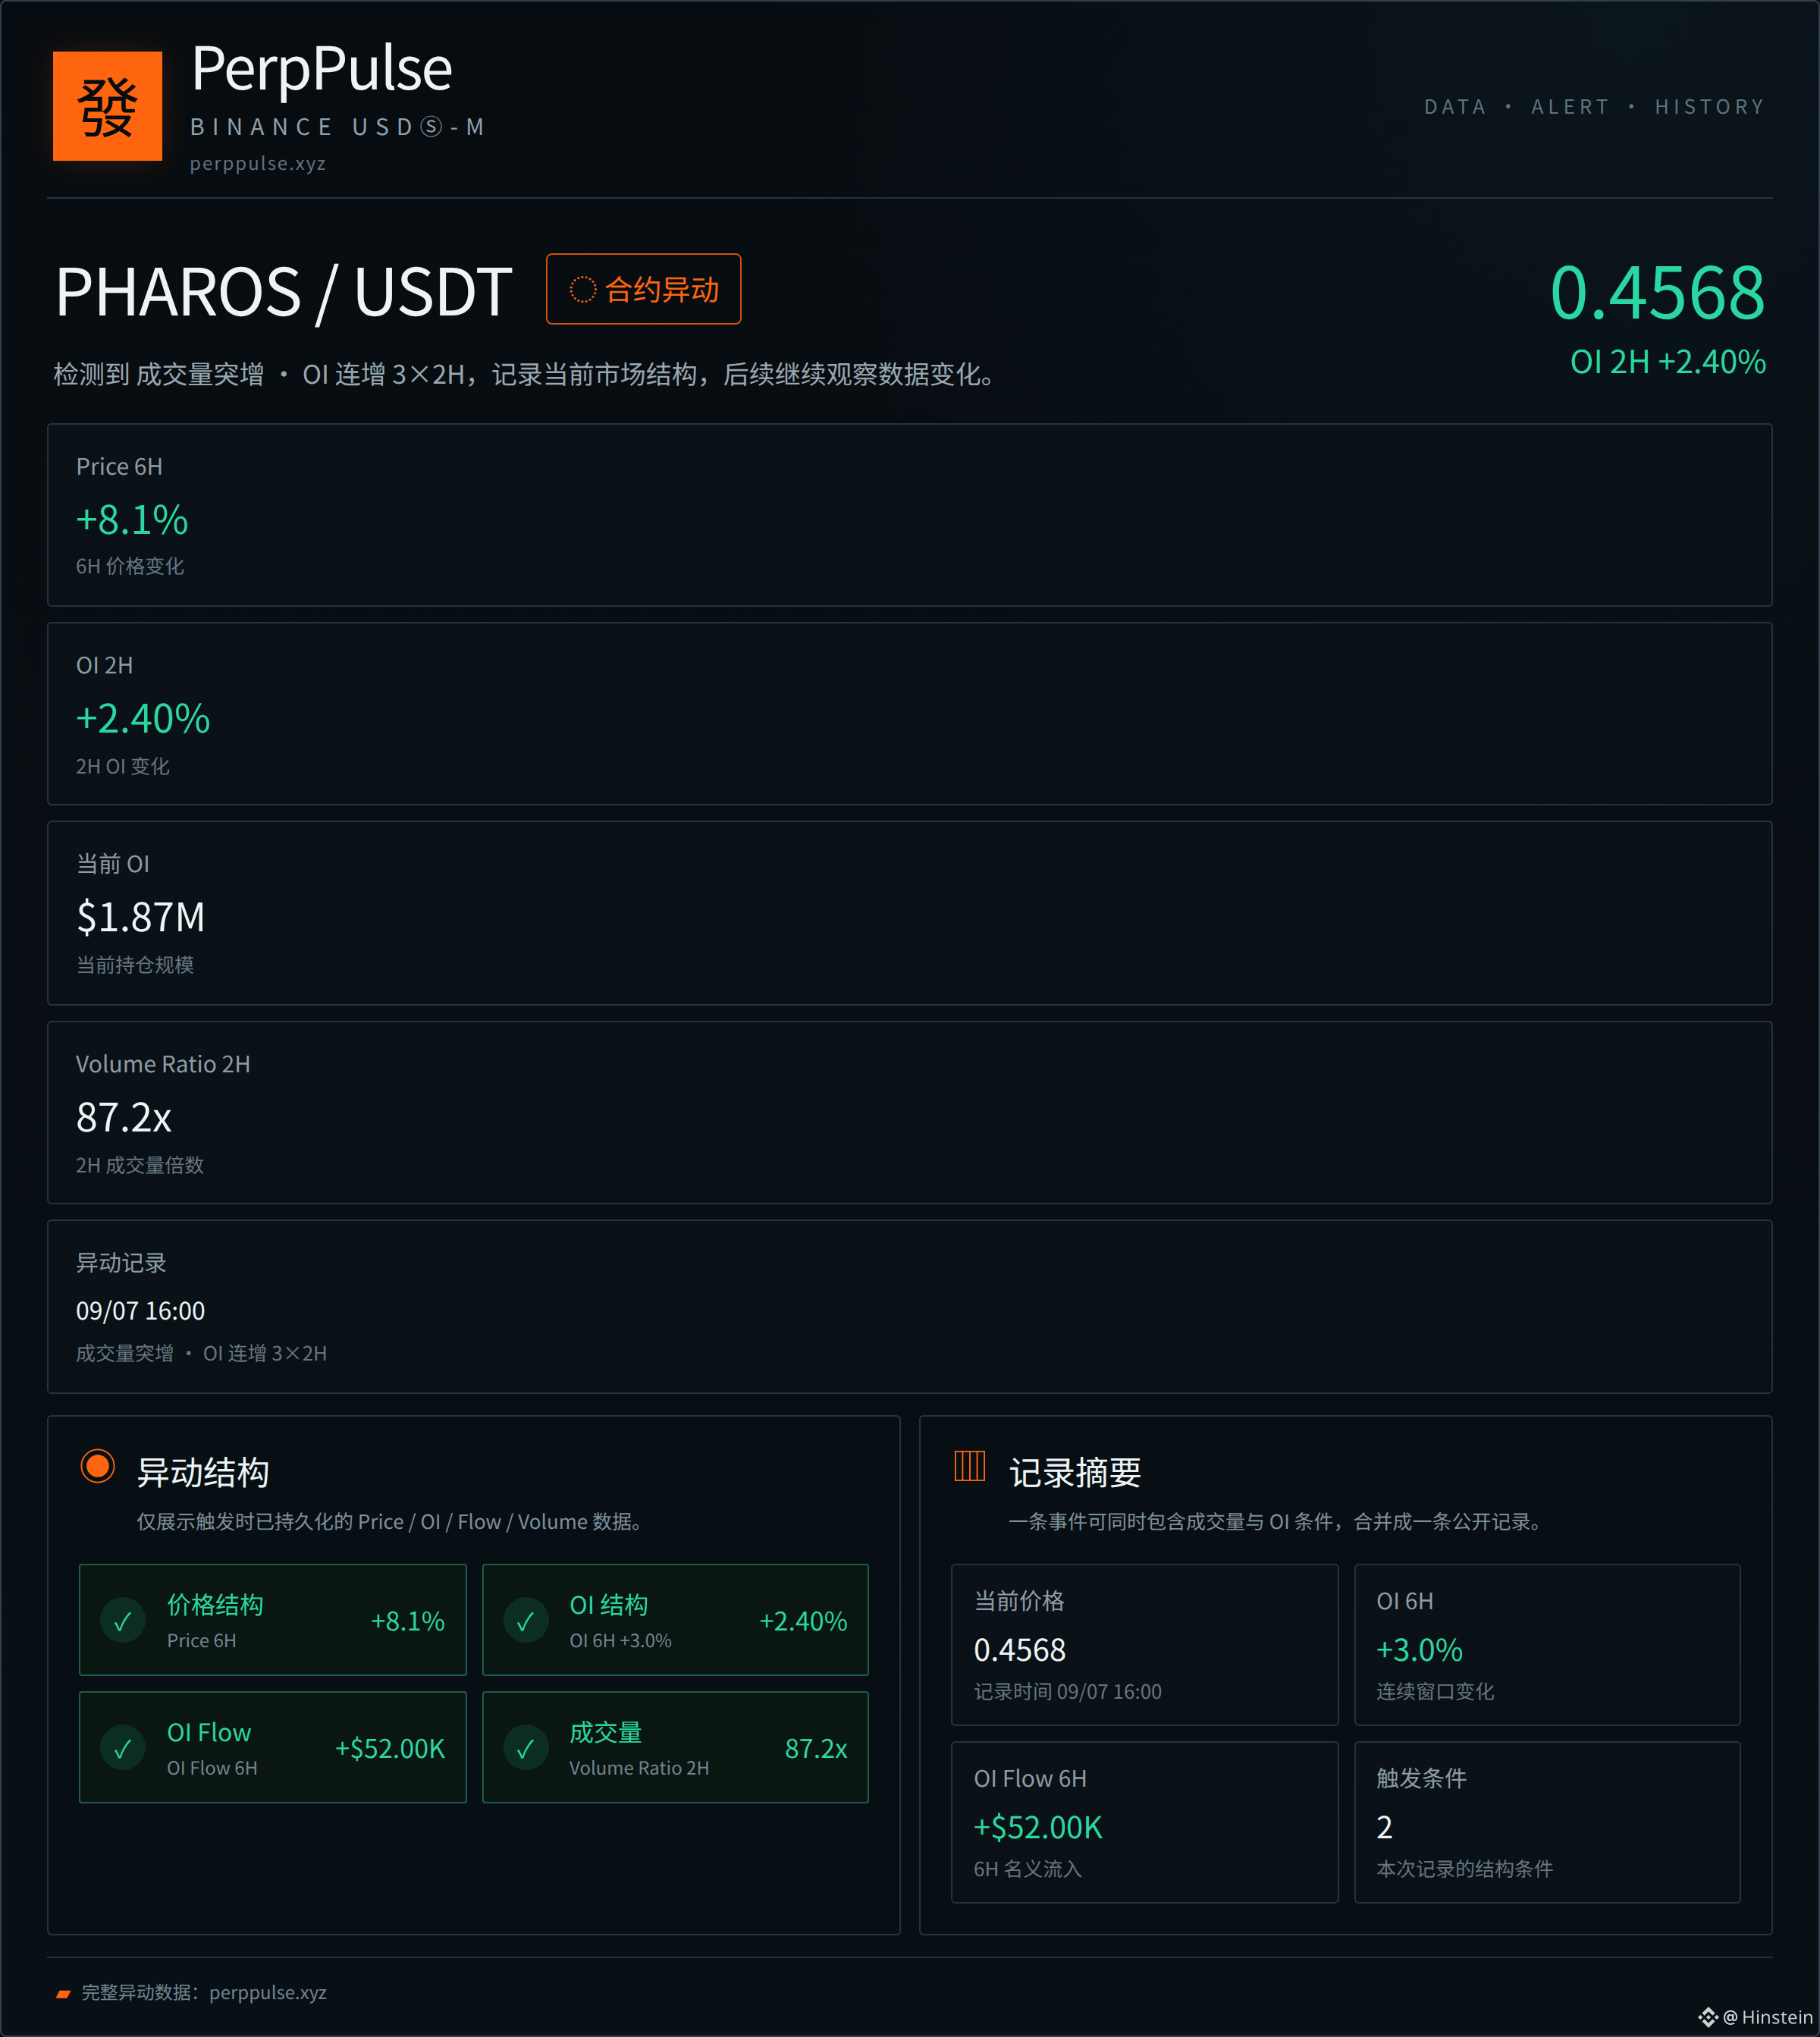Toggle the OI Flow checkmark
Image resolution: width=1820 pixels, height=2037 pixels.
click(x=123, y=1748)
